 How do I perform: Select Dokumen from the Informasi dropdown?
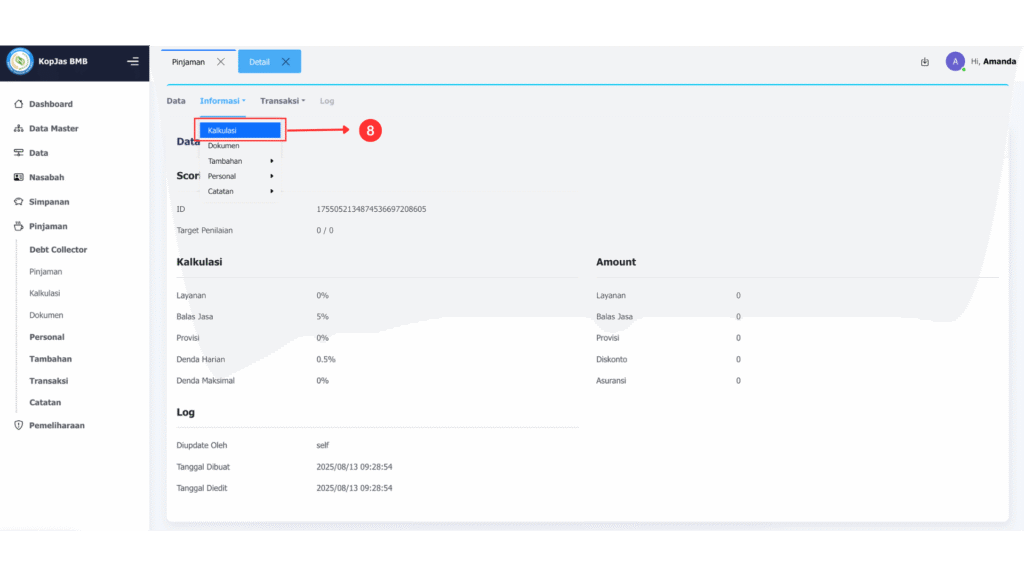(x=224, y=146)
